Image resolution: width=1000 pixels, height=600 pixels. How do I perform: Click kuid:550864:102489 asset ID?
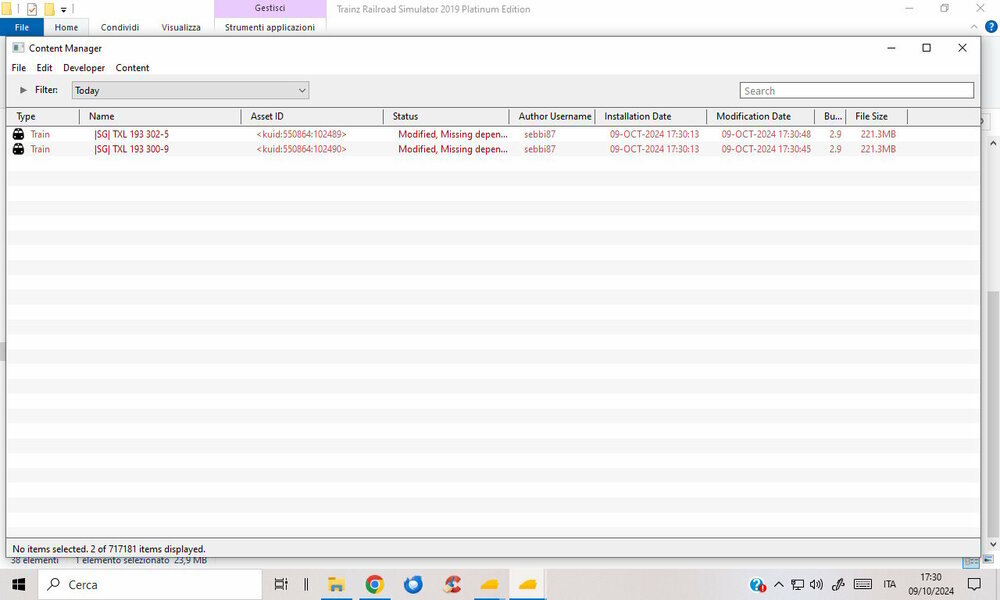pyautogui.click(x=301, y=134)
